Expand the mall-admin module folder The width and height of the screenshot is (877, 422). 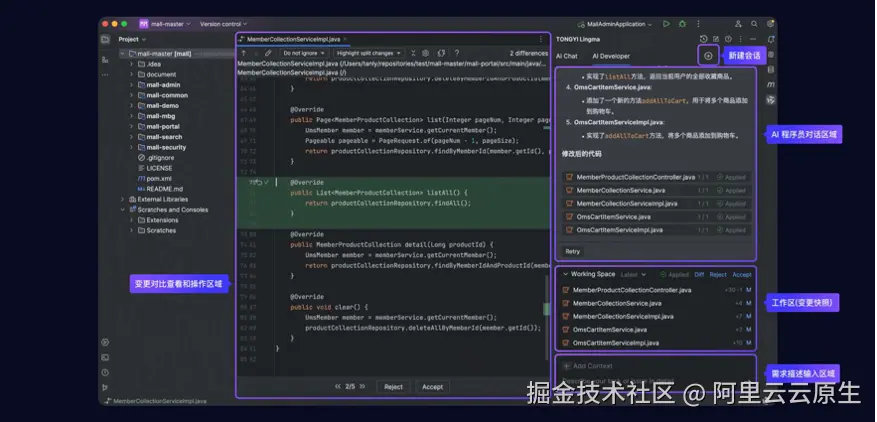(x=131, y=85)
